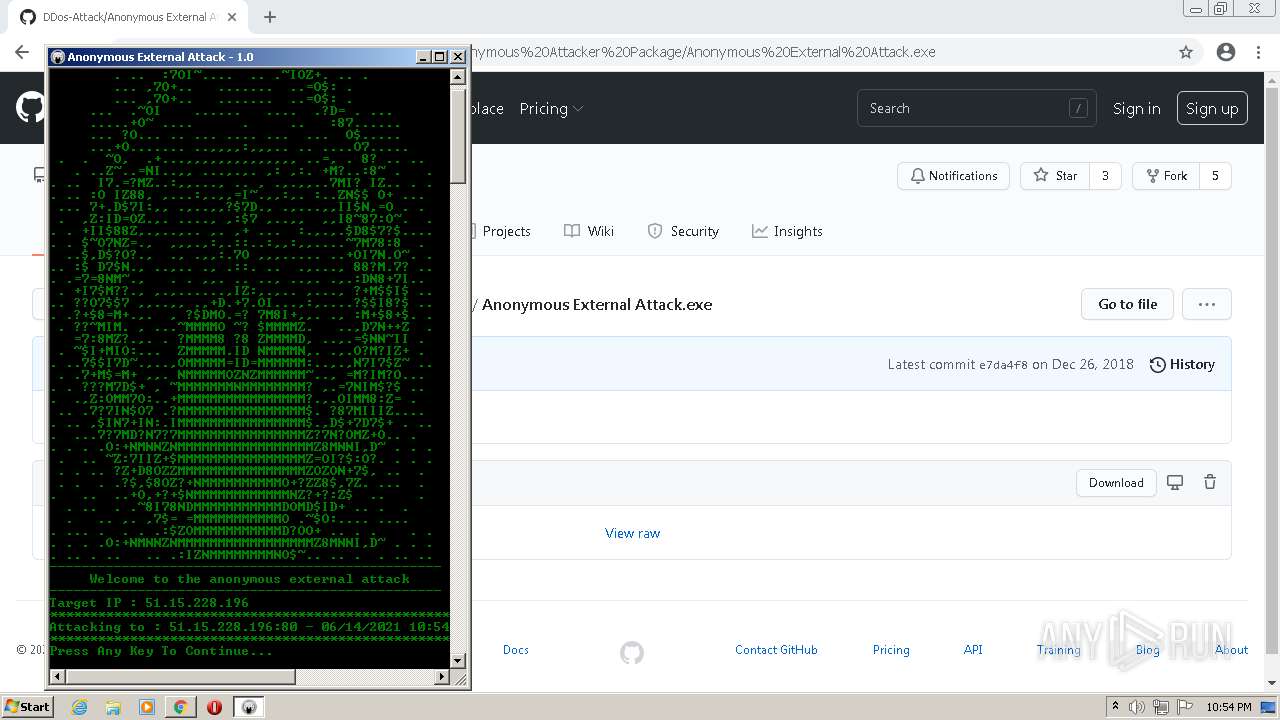
Task: Open commit e7da4f8 link
Action: click(1003, 365)
